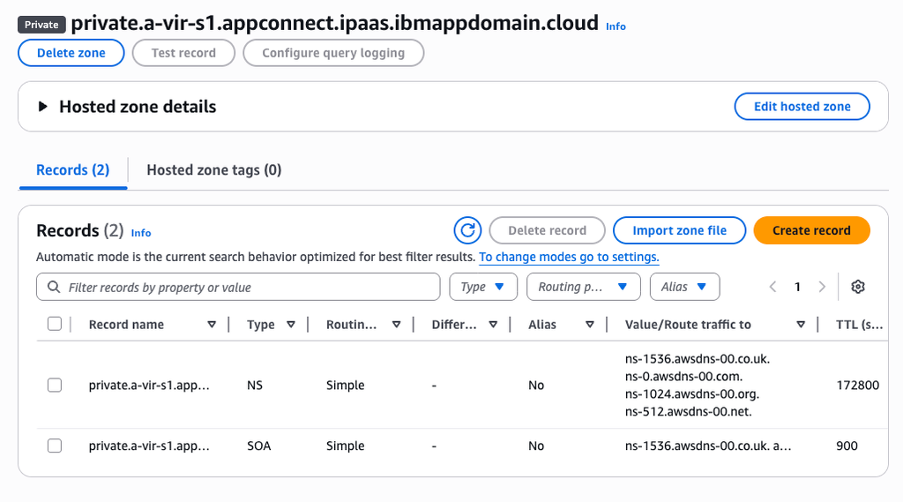
Task: Select the Records (2) tab
Action: click(73, 170)
